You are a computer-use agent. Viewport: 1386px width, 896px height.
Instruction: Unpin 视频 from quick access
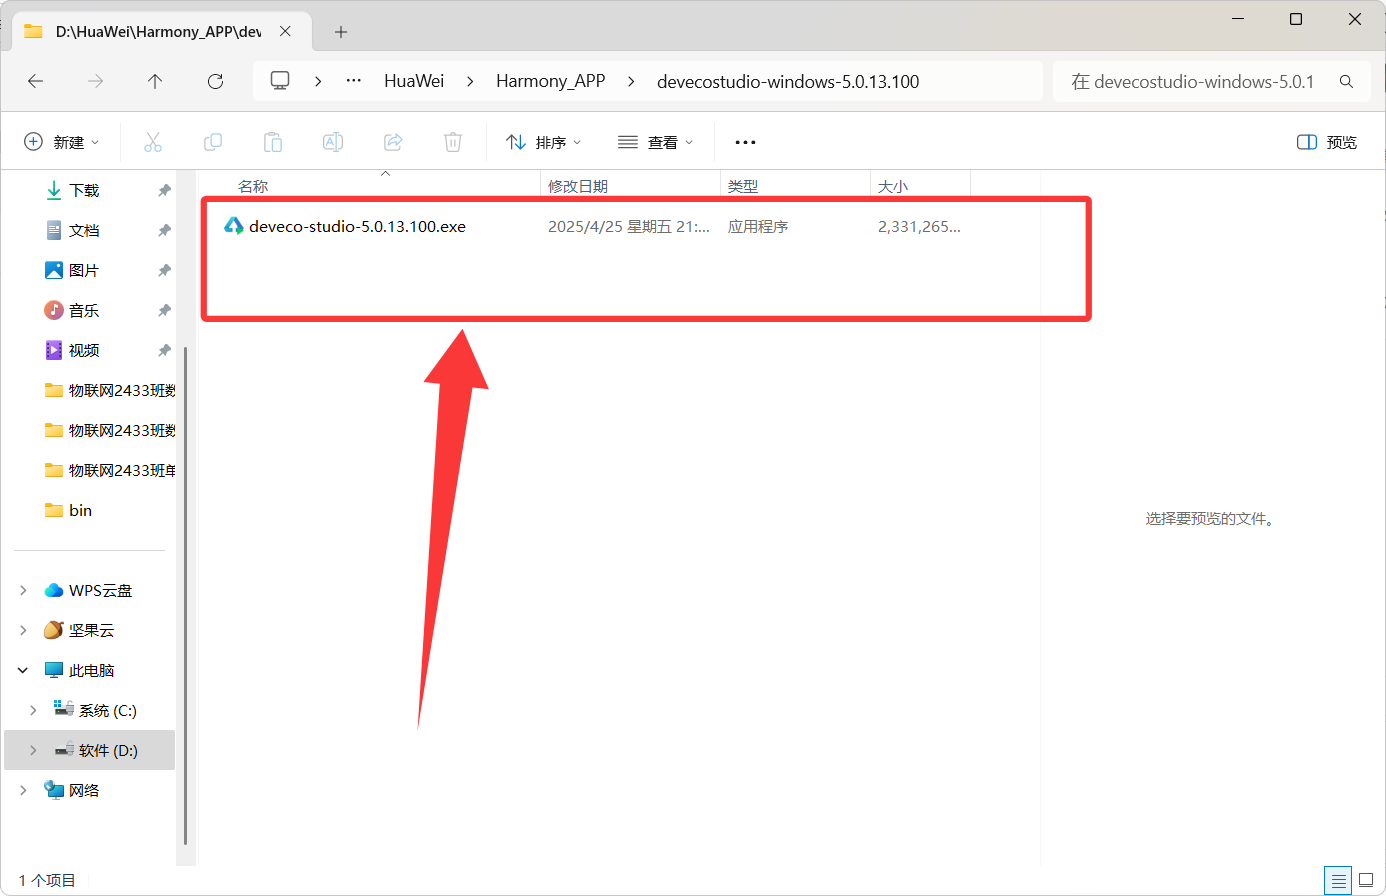click(164, 350)
